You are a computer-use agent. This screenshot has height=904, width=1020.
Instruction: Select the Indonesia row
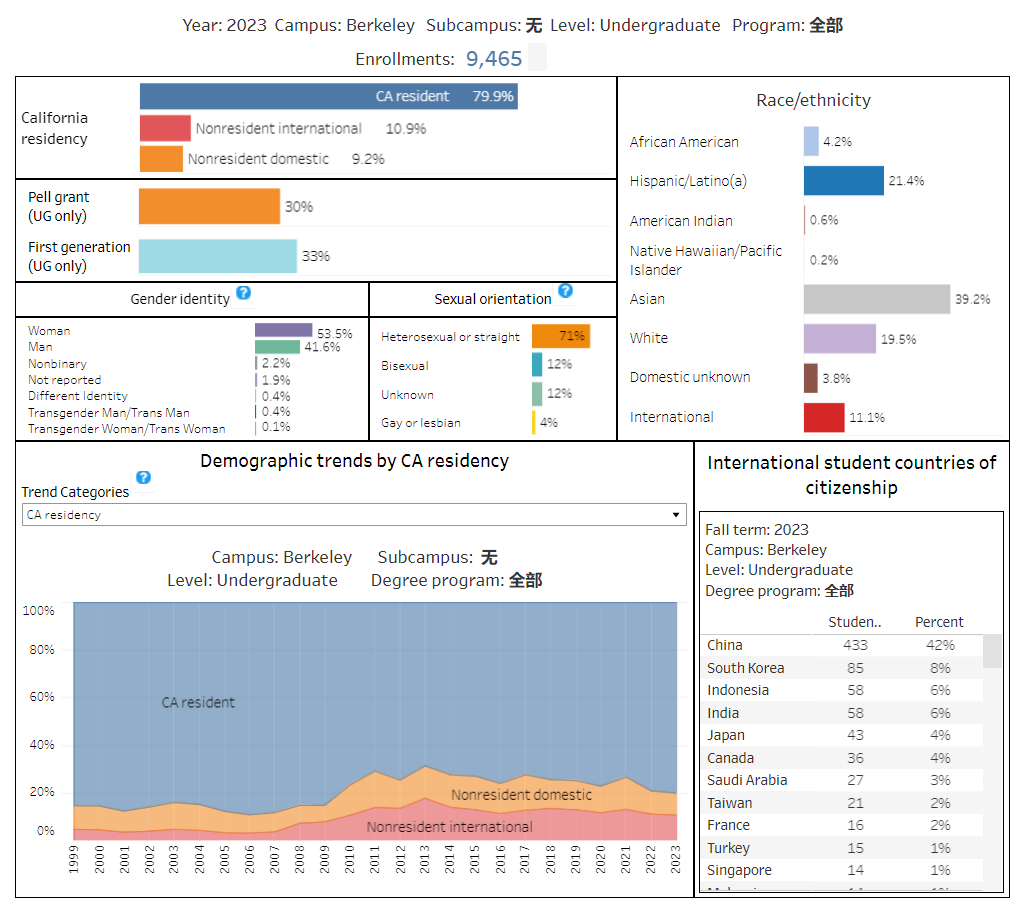842,690
